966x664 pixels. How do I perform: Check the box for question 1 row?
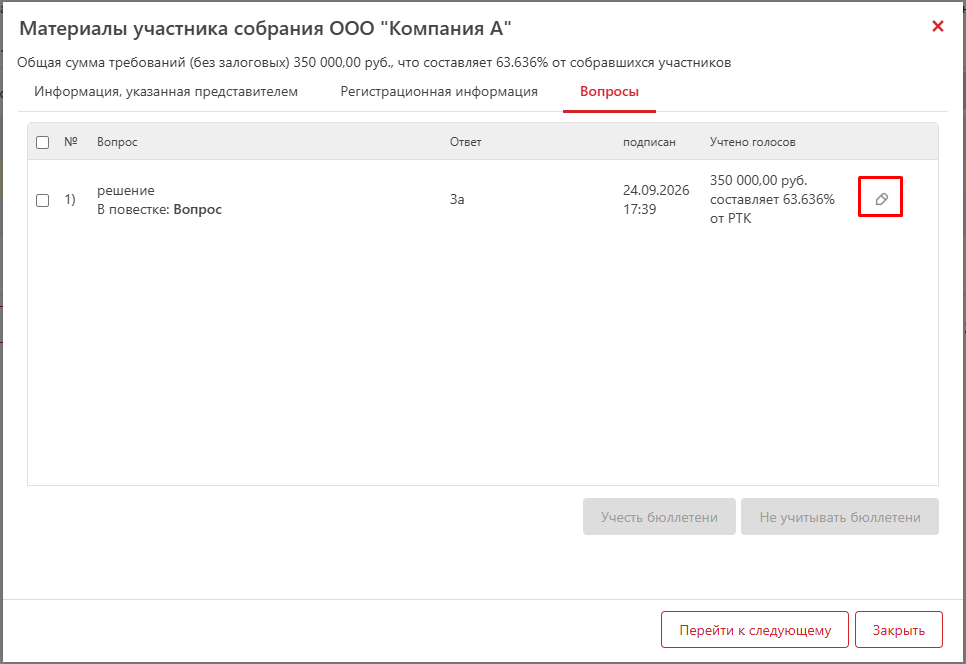(x=43, y=200)
